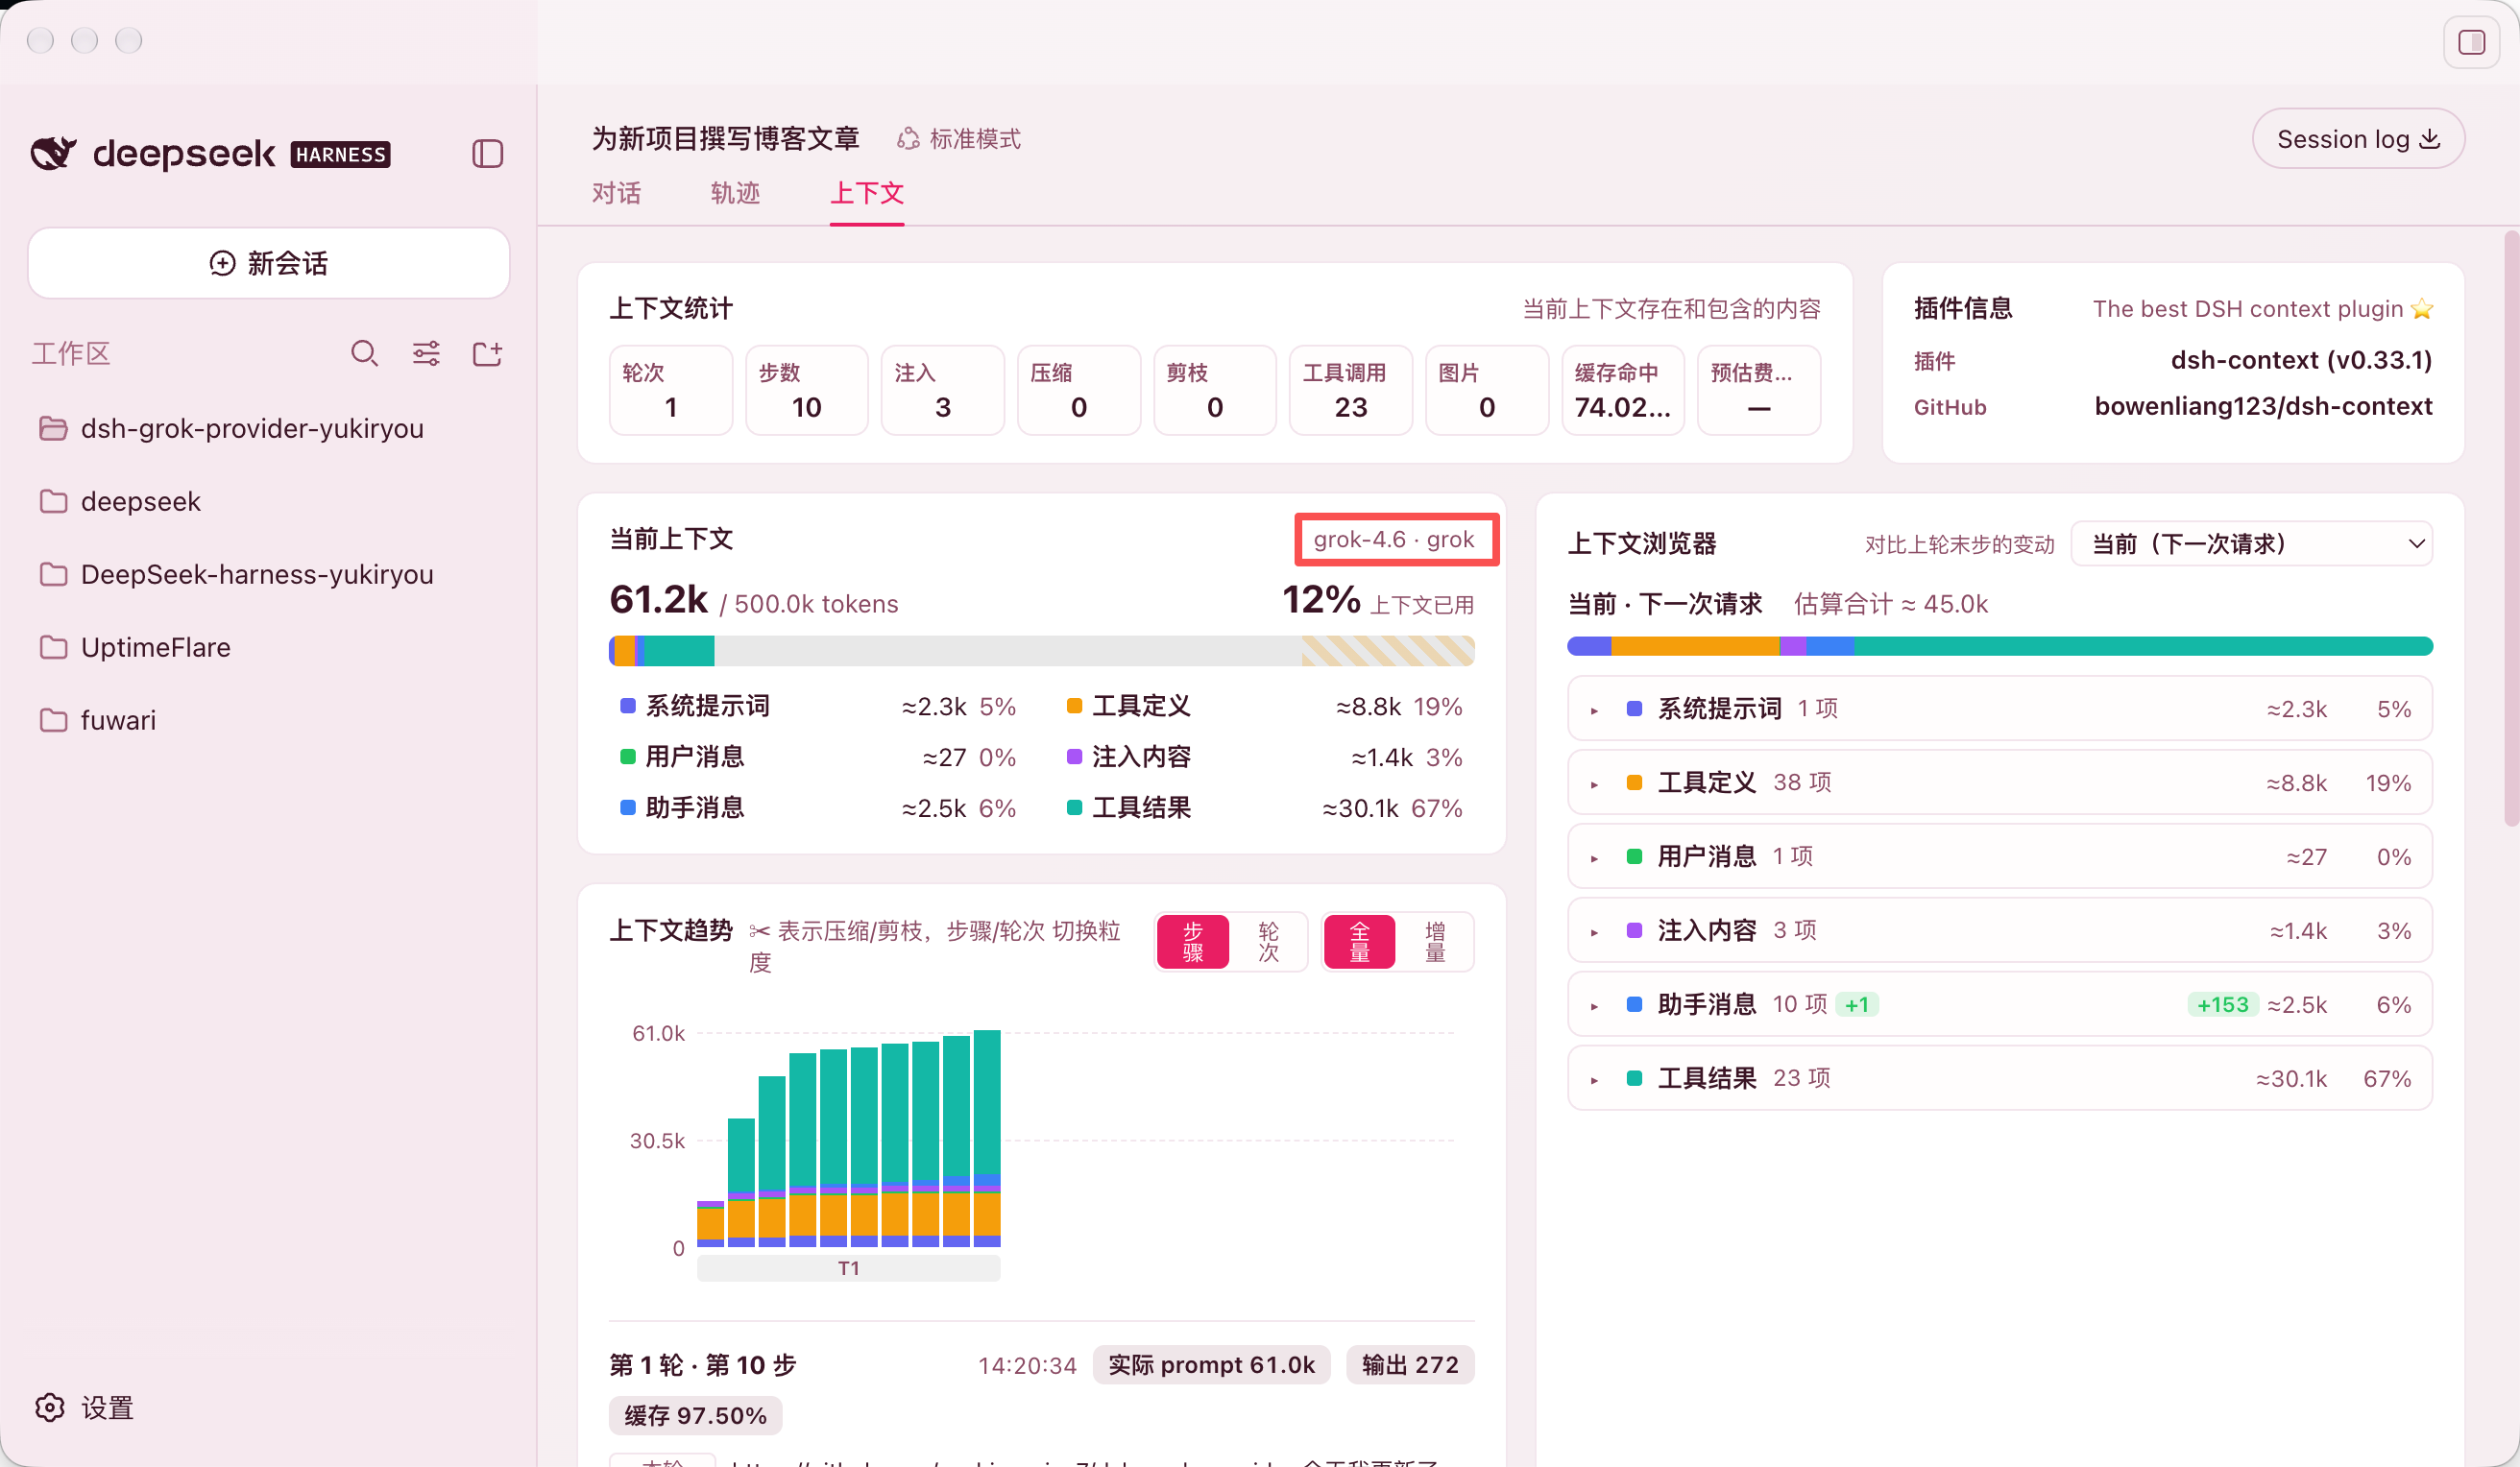
Task: Switch to the 轨迹 tab
Action: 736,193
